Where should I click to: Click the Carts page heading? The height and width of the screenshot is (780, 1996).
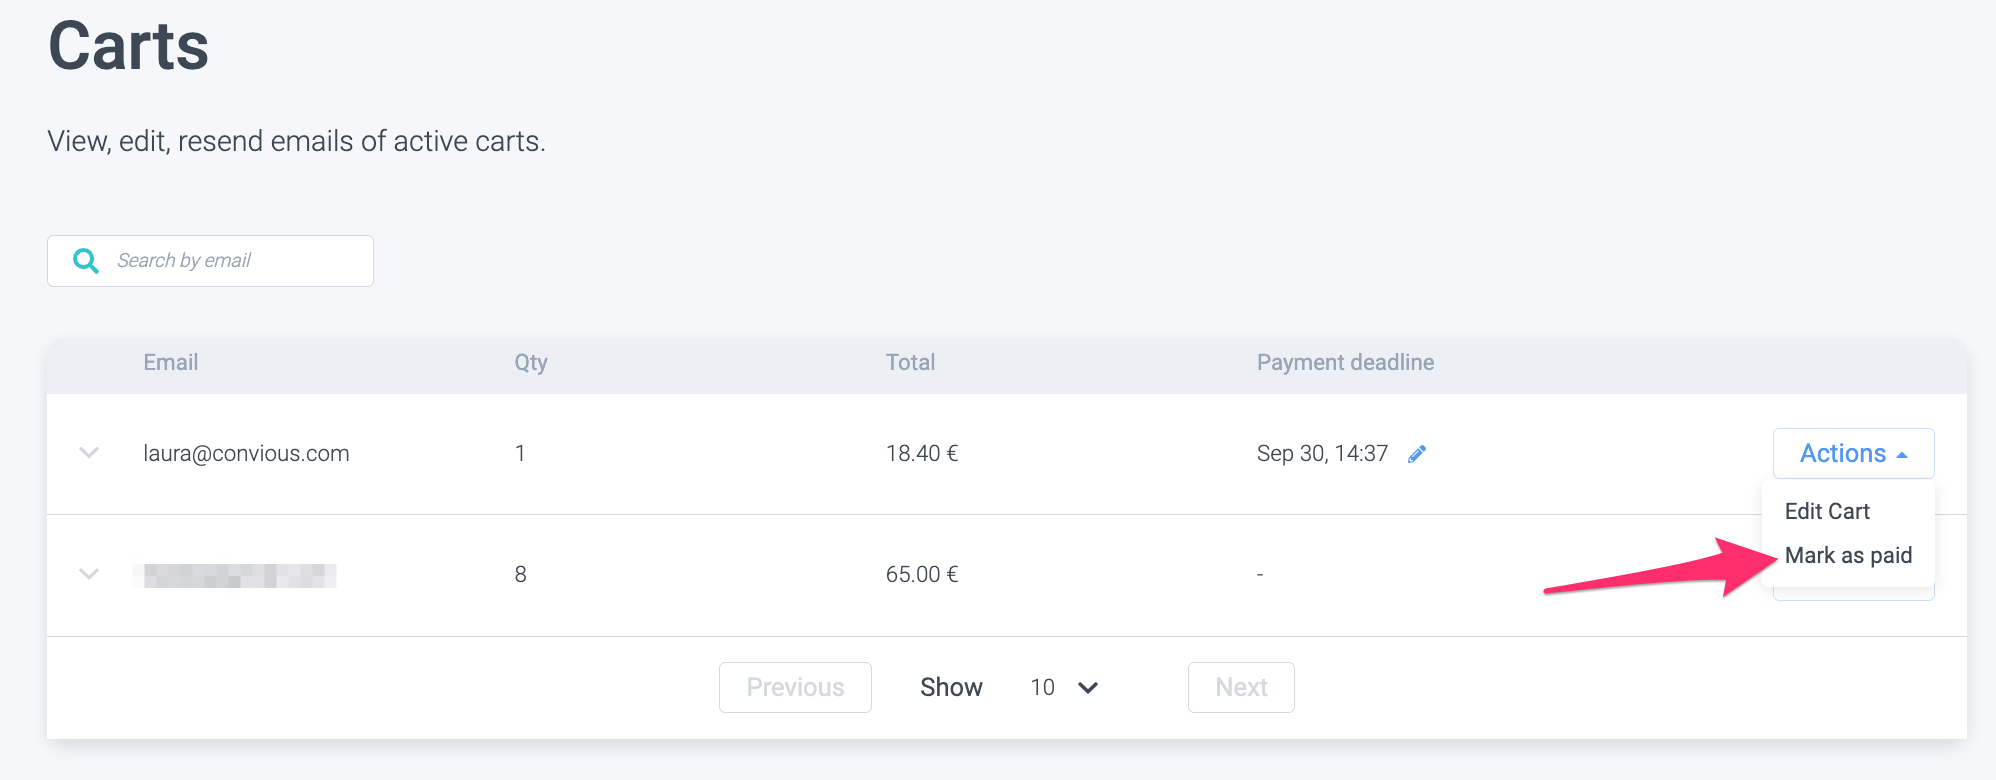(129, 47)
